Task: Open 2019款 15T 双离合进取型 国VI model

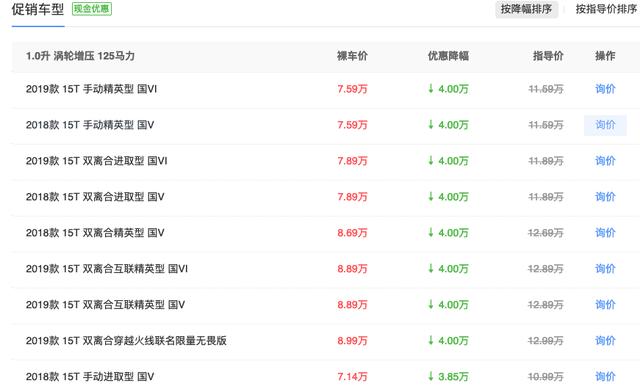Action: (96, 161)
